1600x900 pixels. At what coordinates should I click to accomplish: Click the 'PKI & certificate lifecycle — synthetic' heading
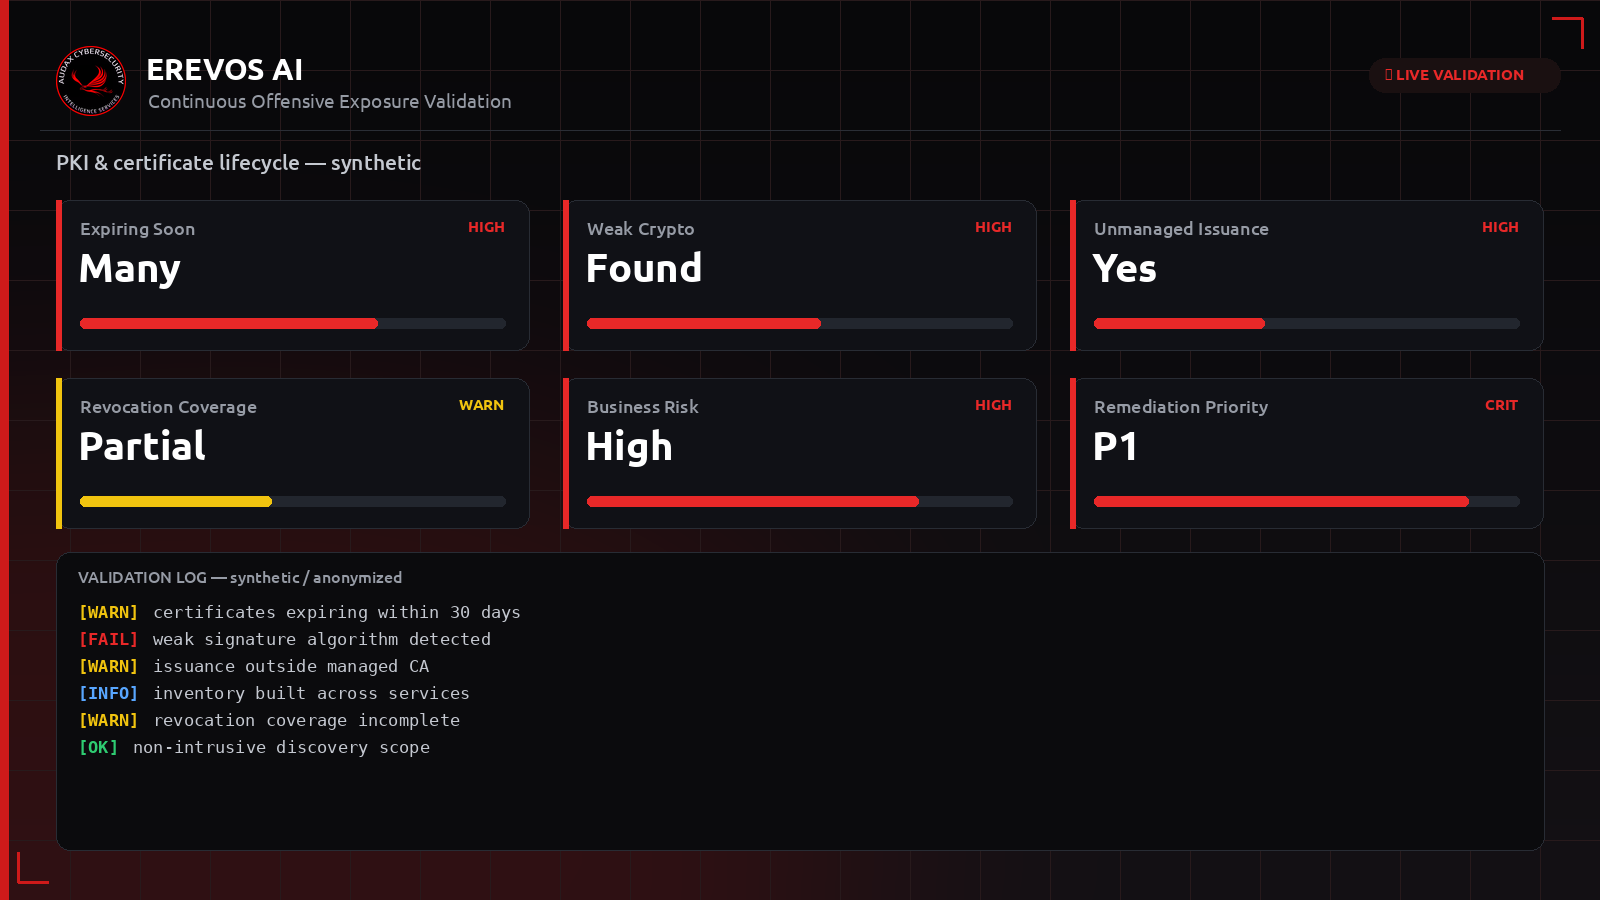238,163
